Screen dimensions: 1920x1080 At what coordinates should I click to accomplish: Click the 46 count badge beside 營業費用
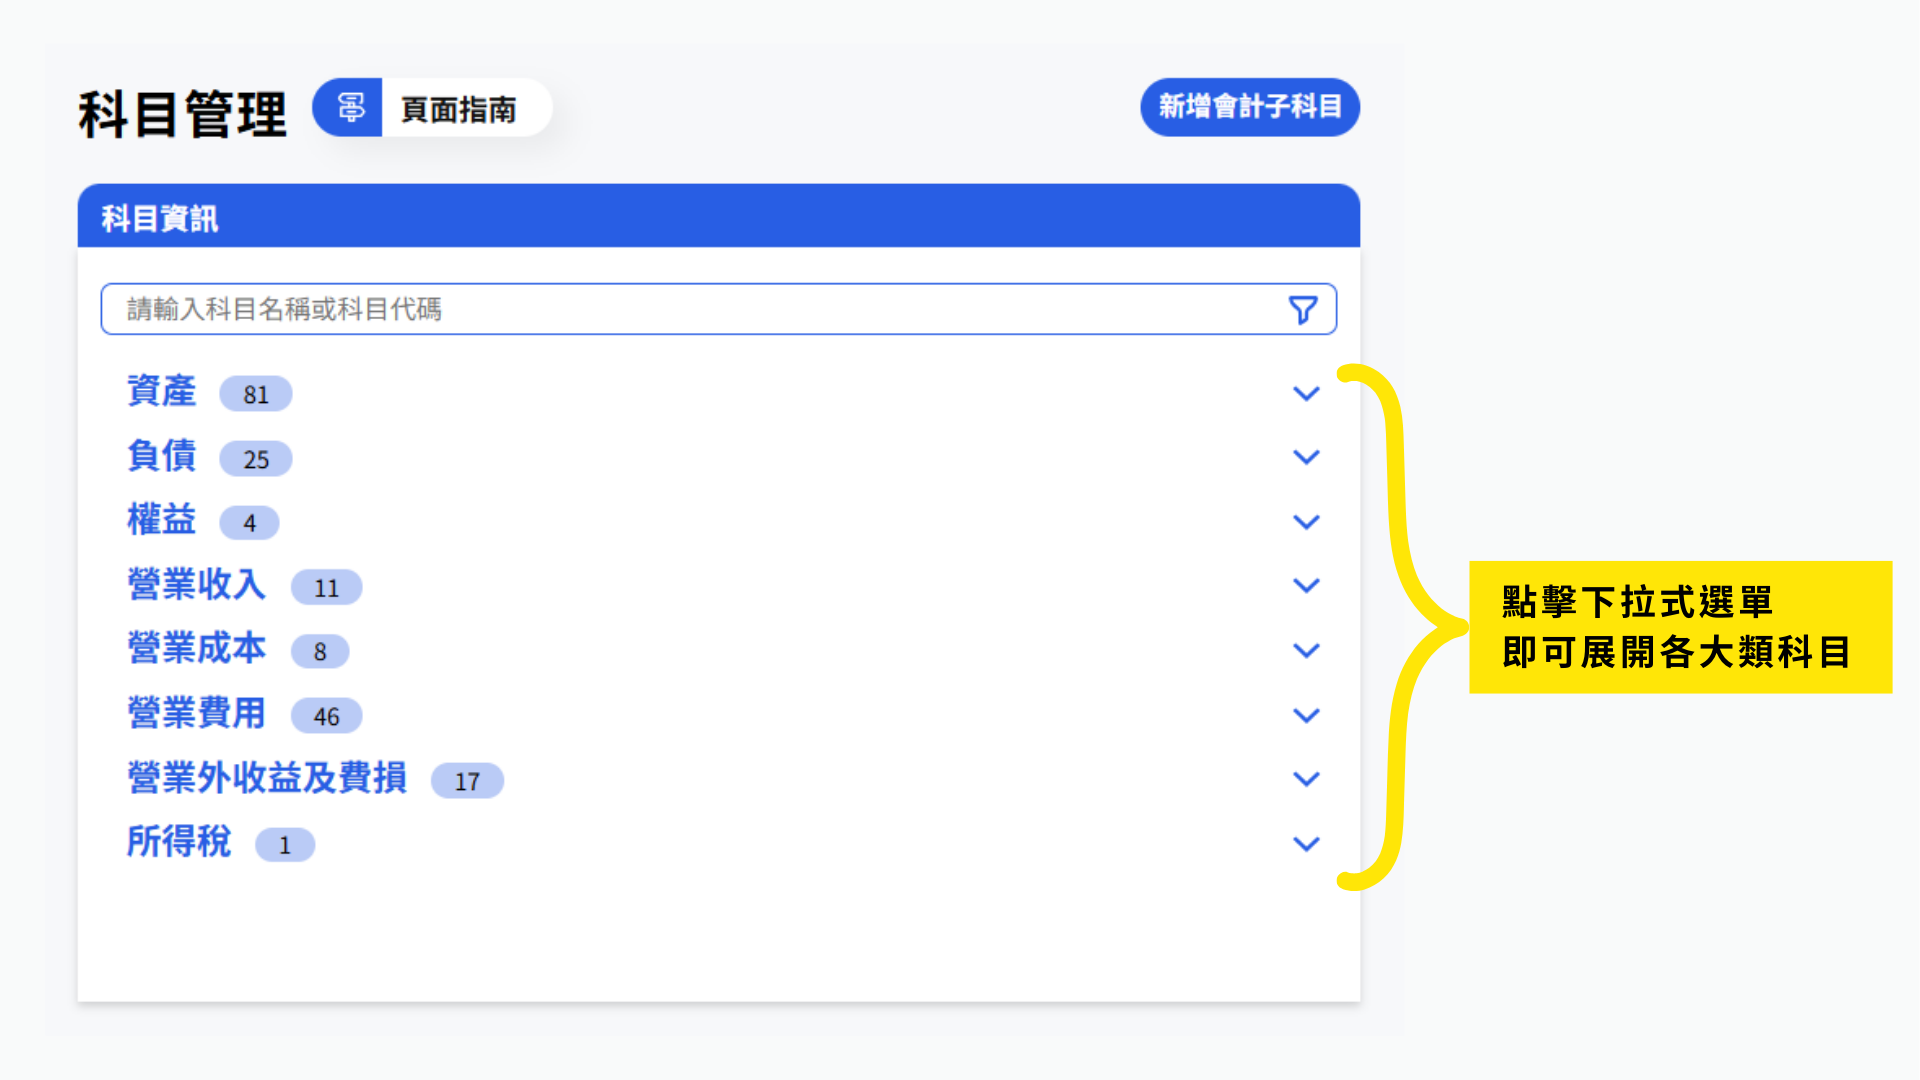(x=326, y=716)
